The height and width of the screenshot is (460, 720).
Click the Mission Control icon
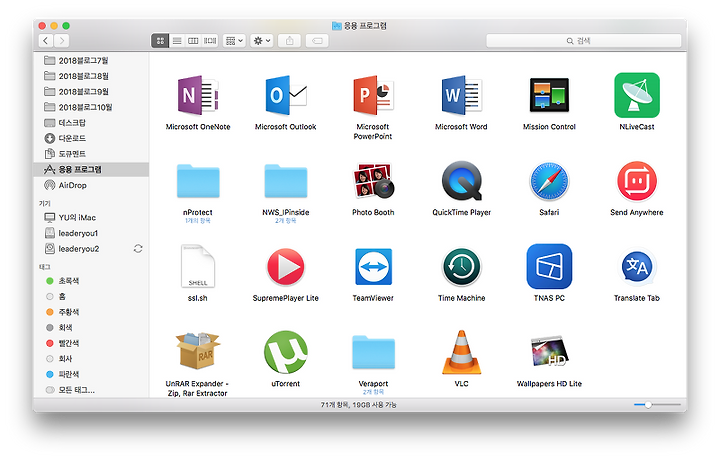click(x=549, y=95)
